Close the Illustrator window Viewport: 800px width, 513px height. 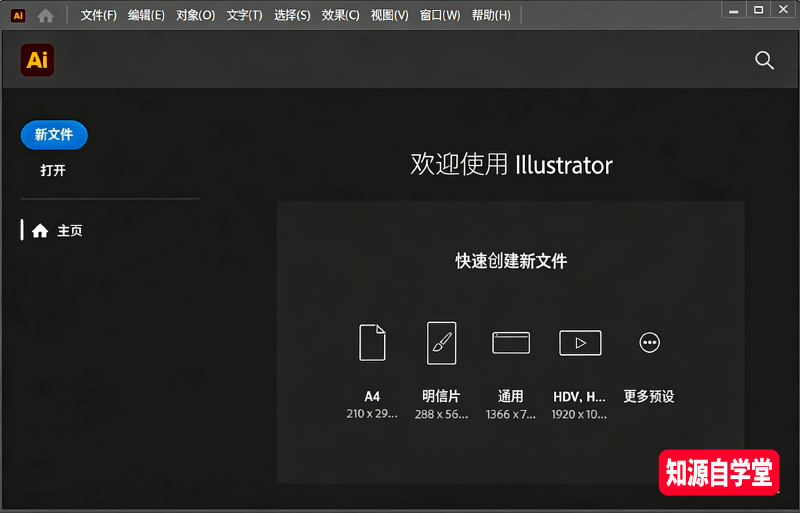(783, 10)
